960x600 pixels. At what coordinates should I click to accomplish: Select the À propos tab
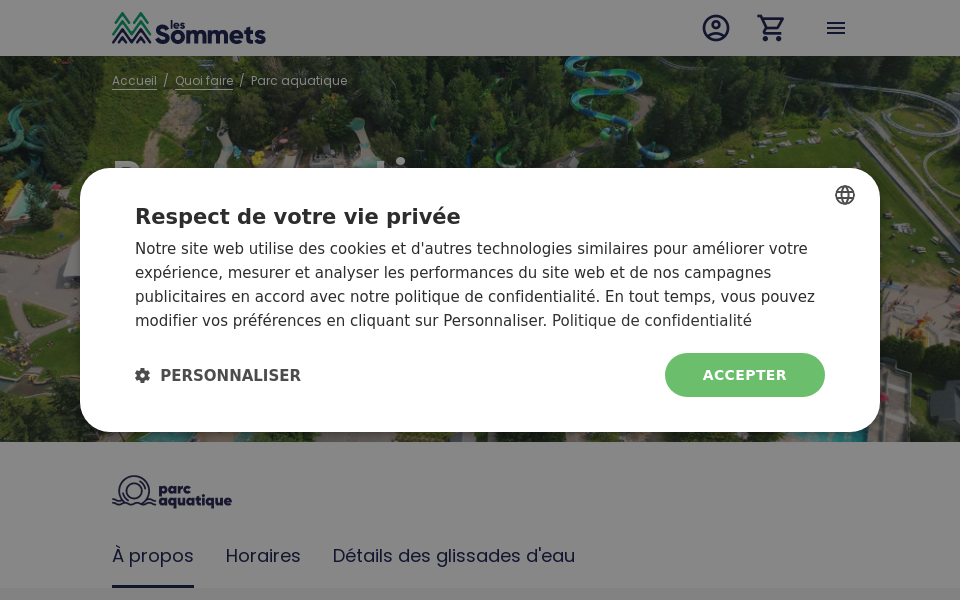152,556
